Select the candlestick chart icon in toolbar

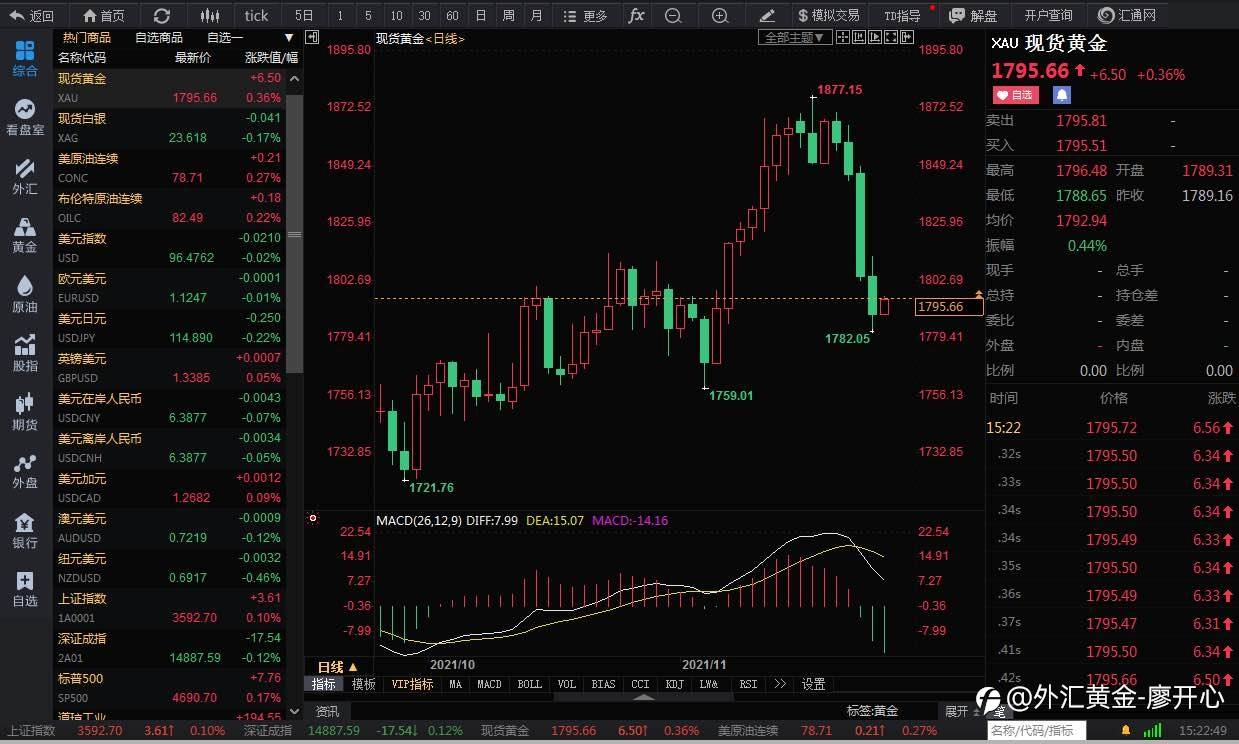[x=209, y=15]
